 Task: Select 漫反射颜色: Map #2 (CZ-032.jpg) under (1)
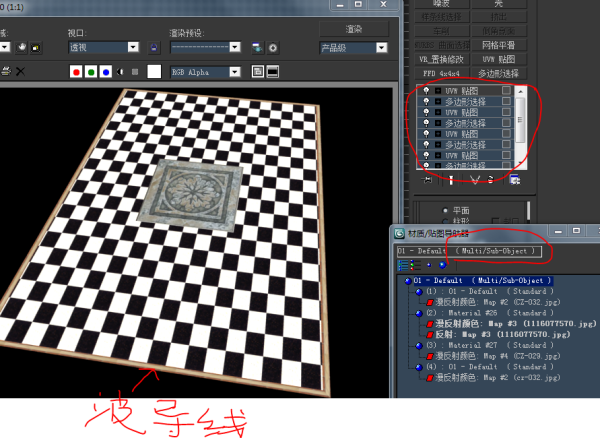point(497,302)
